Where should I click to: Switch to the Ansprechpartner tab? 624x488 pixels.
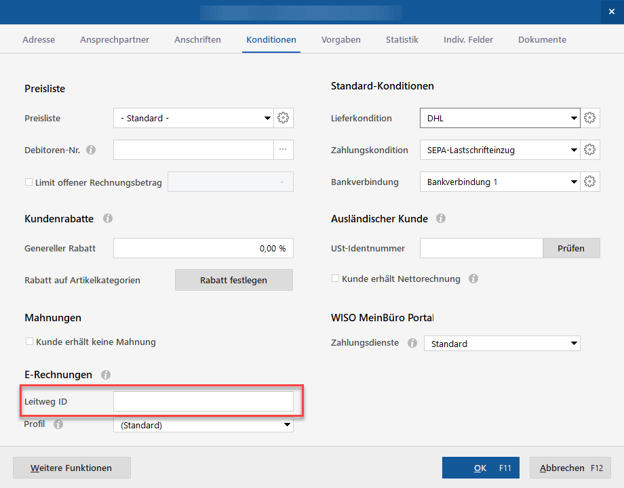click(x=114, y=40)
